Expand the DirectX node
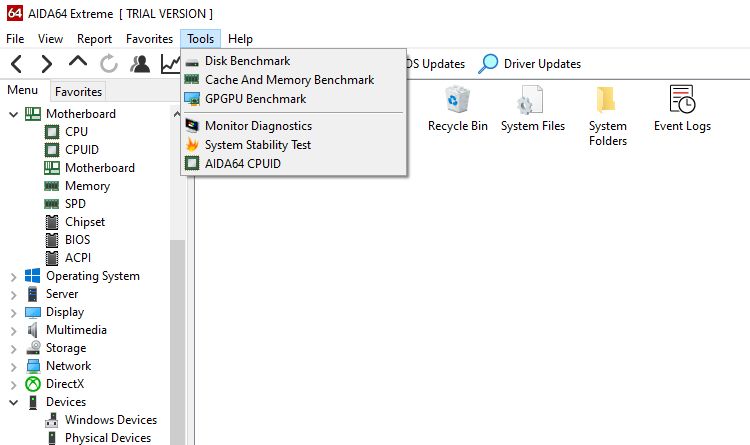Screen dimensions: 750x445 pos(13,385)
